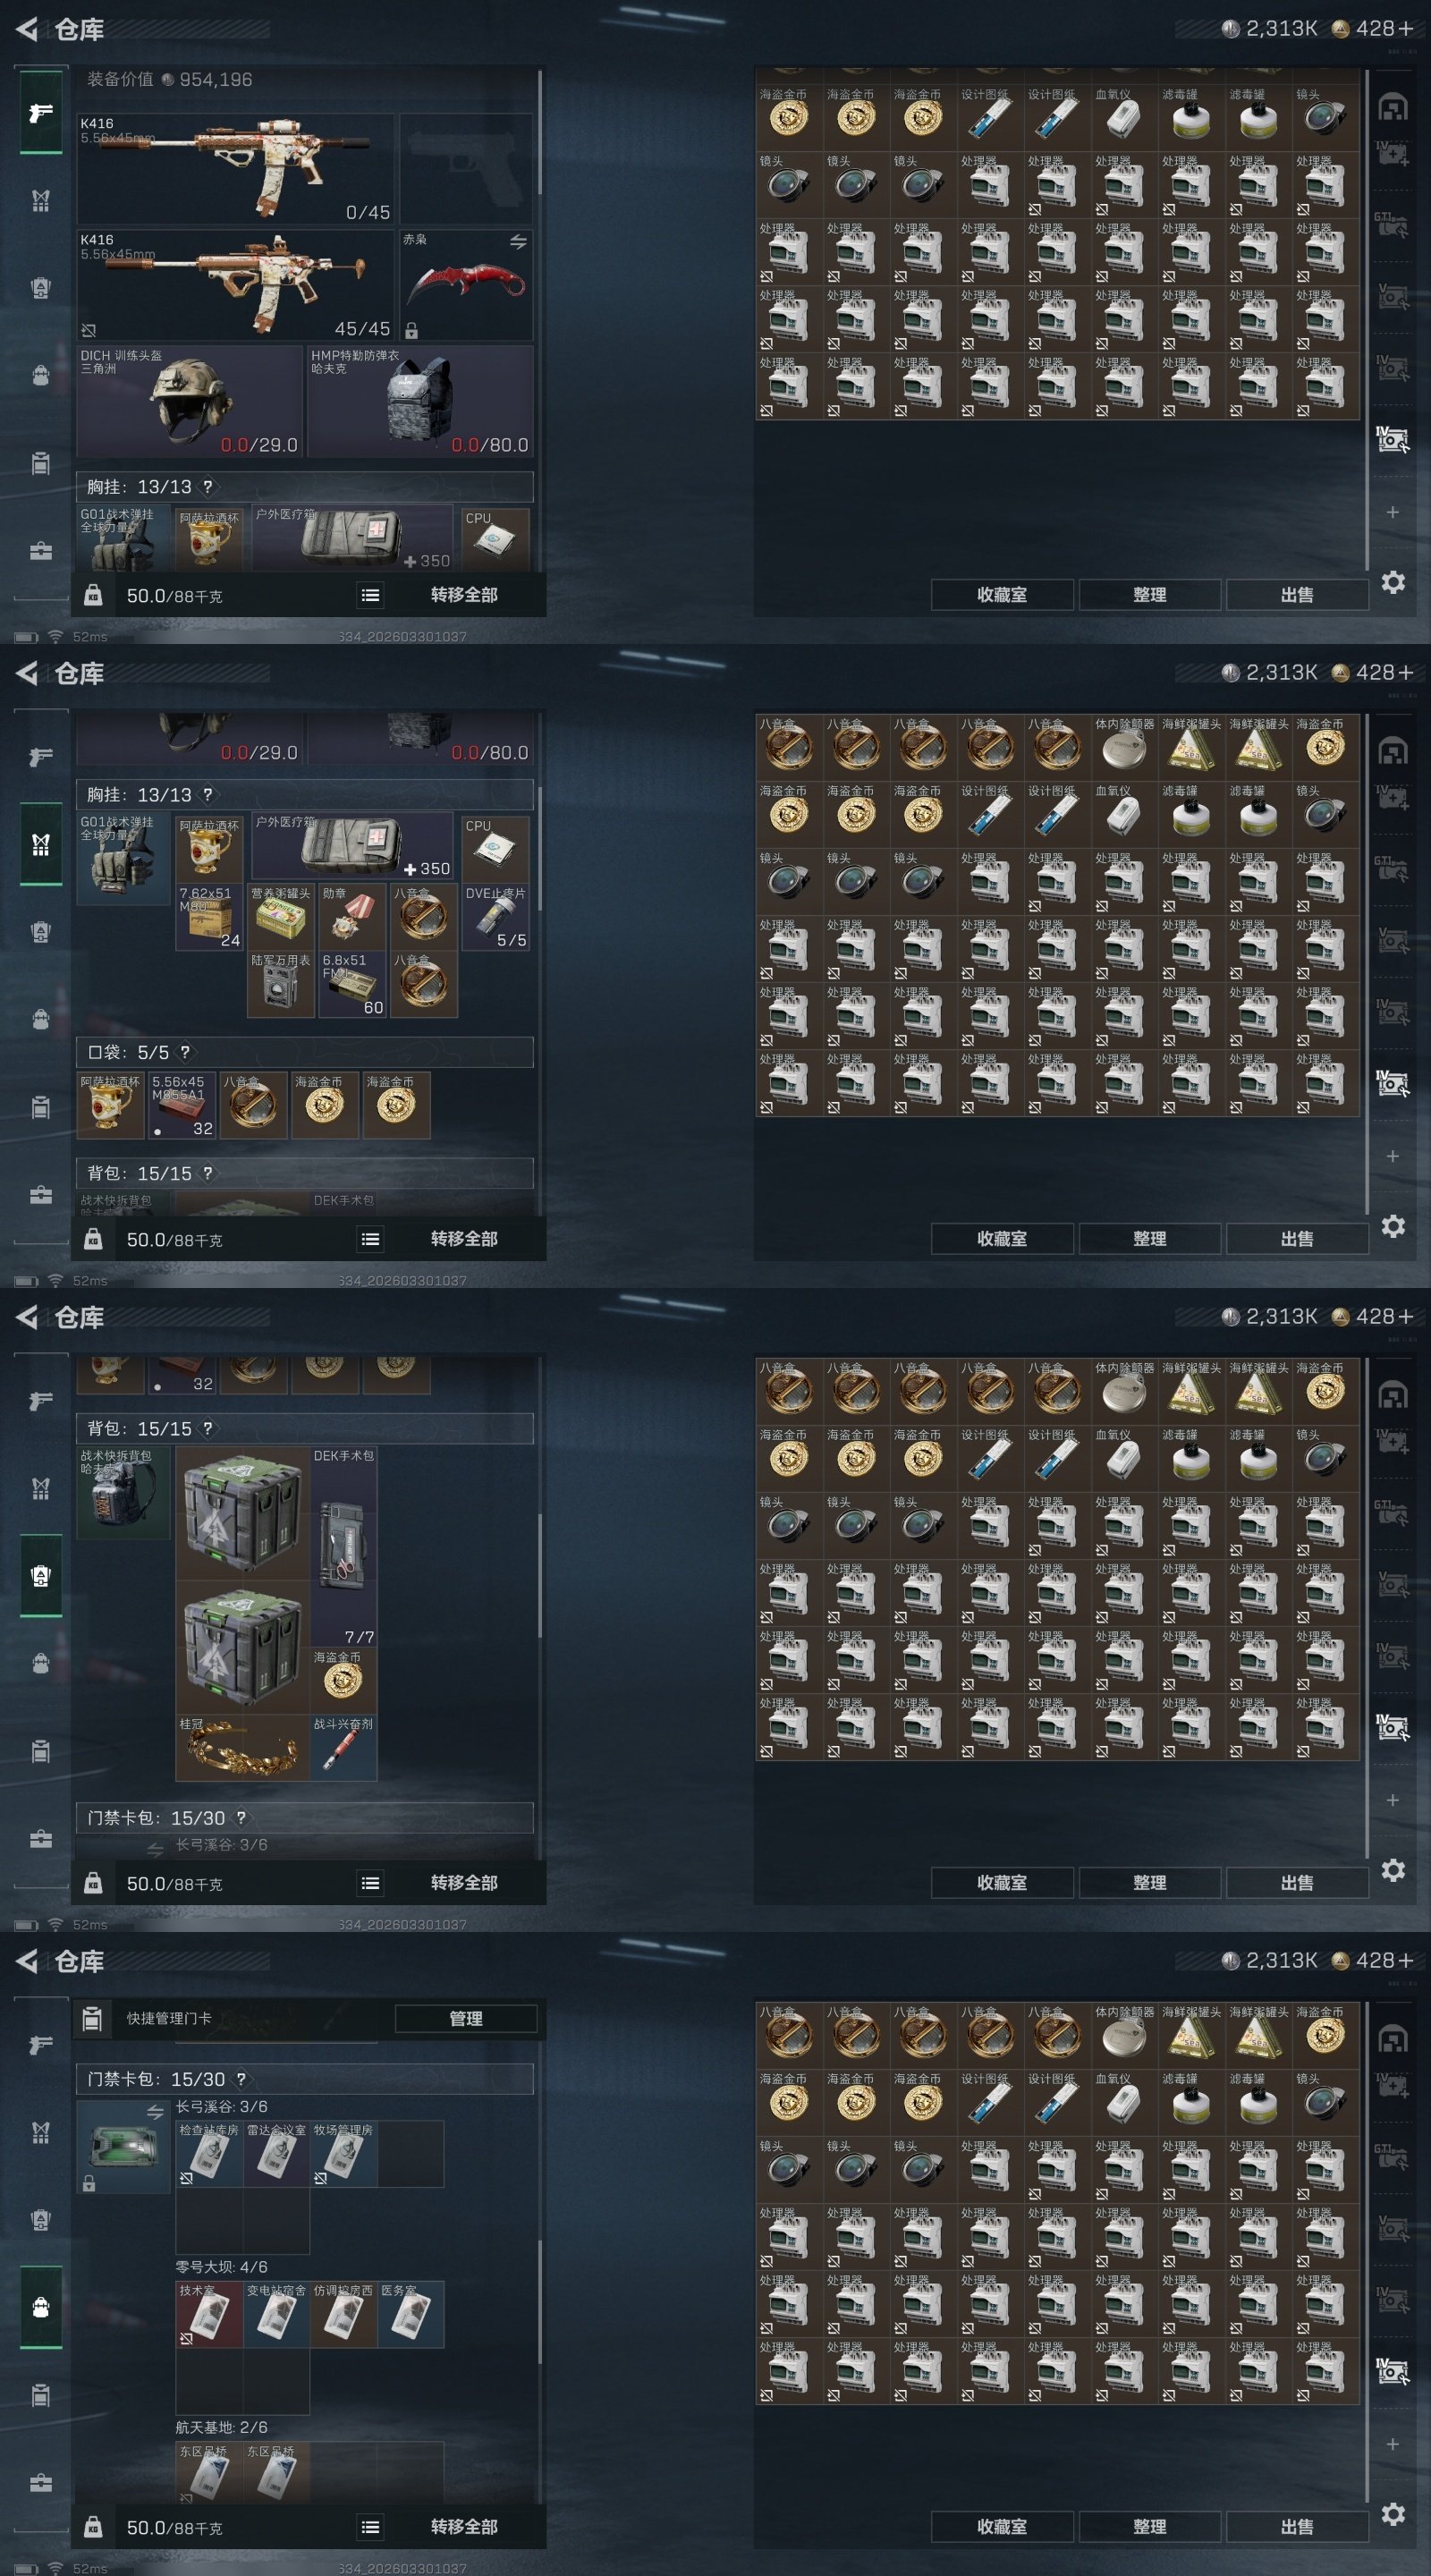Select the highlighted chest rig sidebar tab
This screenshot has width=1431, height=2576.
(x=41, y=844)
